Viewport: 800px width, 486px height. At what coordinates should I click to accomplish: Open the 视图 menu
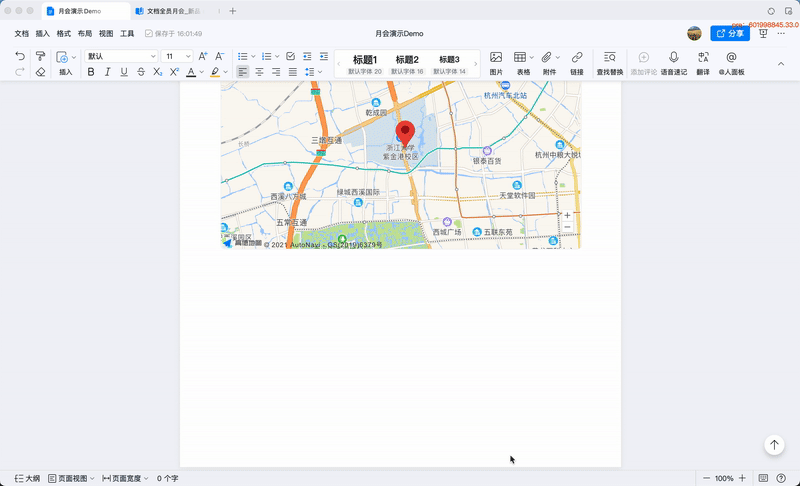[106, 34]
